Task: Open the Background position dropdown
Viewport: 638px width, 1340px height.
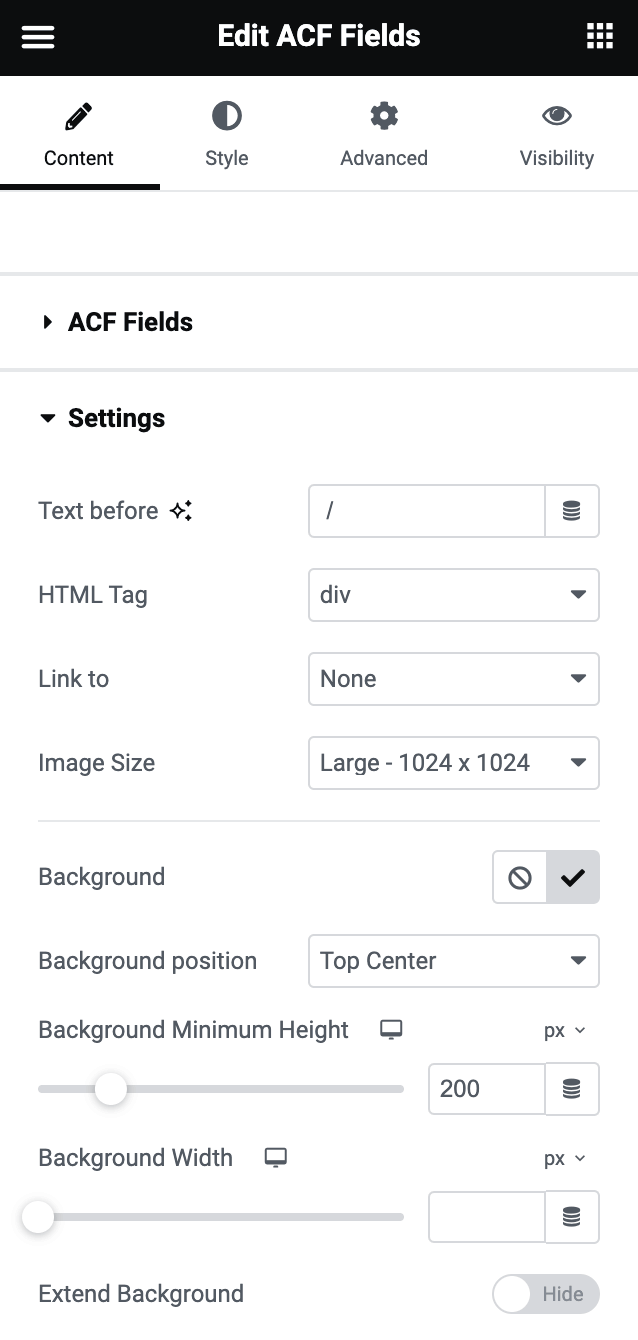Action: [453, 961]
